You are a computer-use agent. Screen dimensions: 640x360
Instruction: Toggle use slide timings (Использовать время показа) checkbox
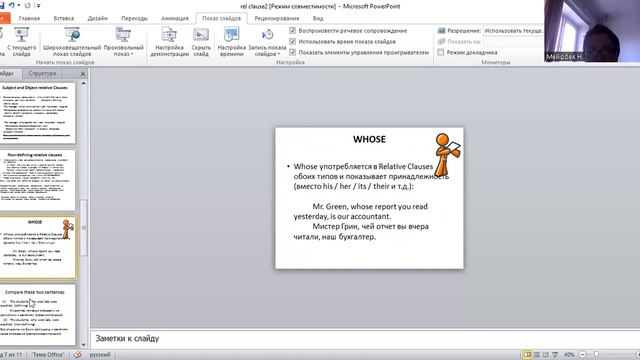pos(292,41)
